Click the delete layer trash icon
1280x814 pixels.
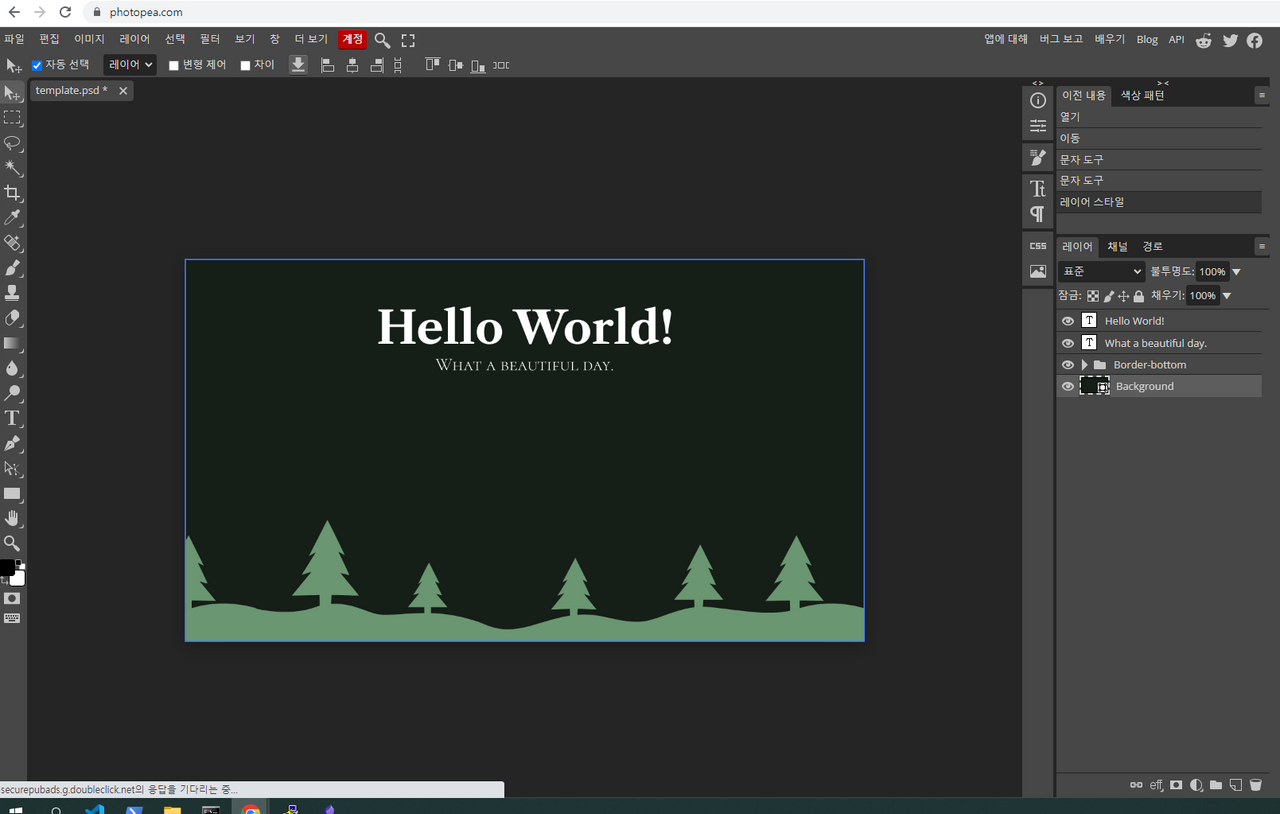(x=1256, y=785)
